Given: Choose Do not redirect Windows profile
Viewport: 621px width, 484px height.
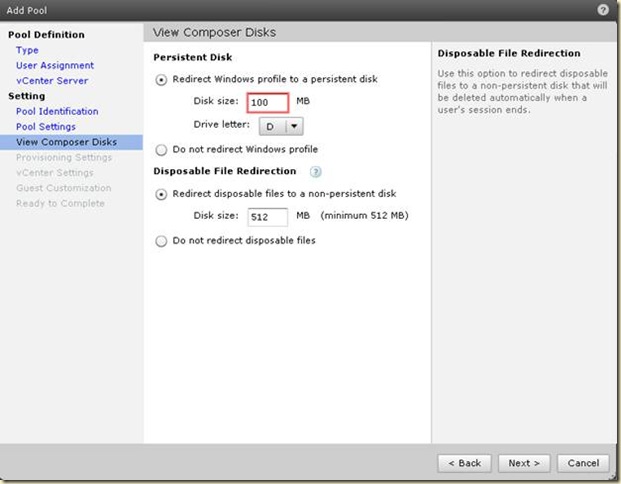Looking at the screenshot, I should pos(161,150).
